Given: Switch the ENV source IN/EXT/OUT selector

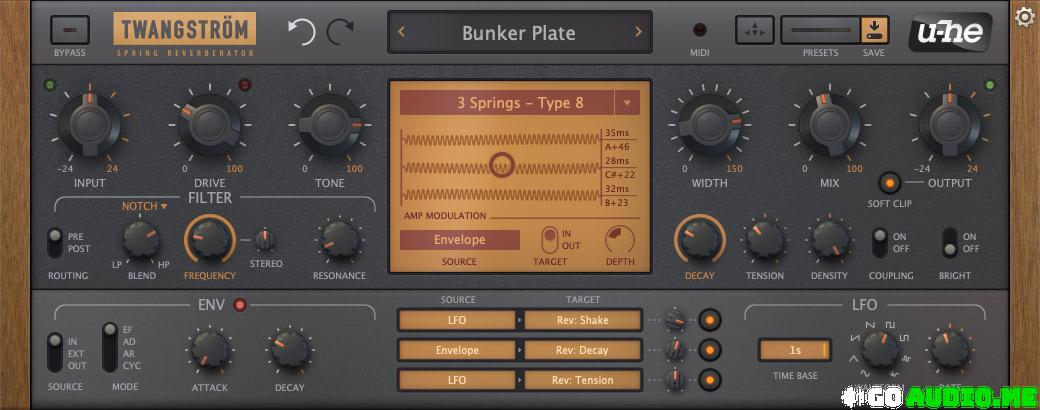Looking at the screenshot, I should (56, 353).
